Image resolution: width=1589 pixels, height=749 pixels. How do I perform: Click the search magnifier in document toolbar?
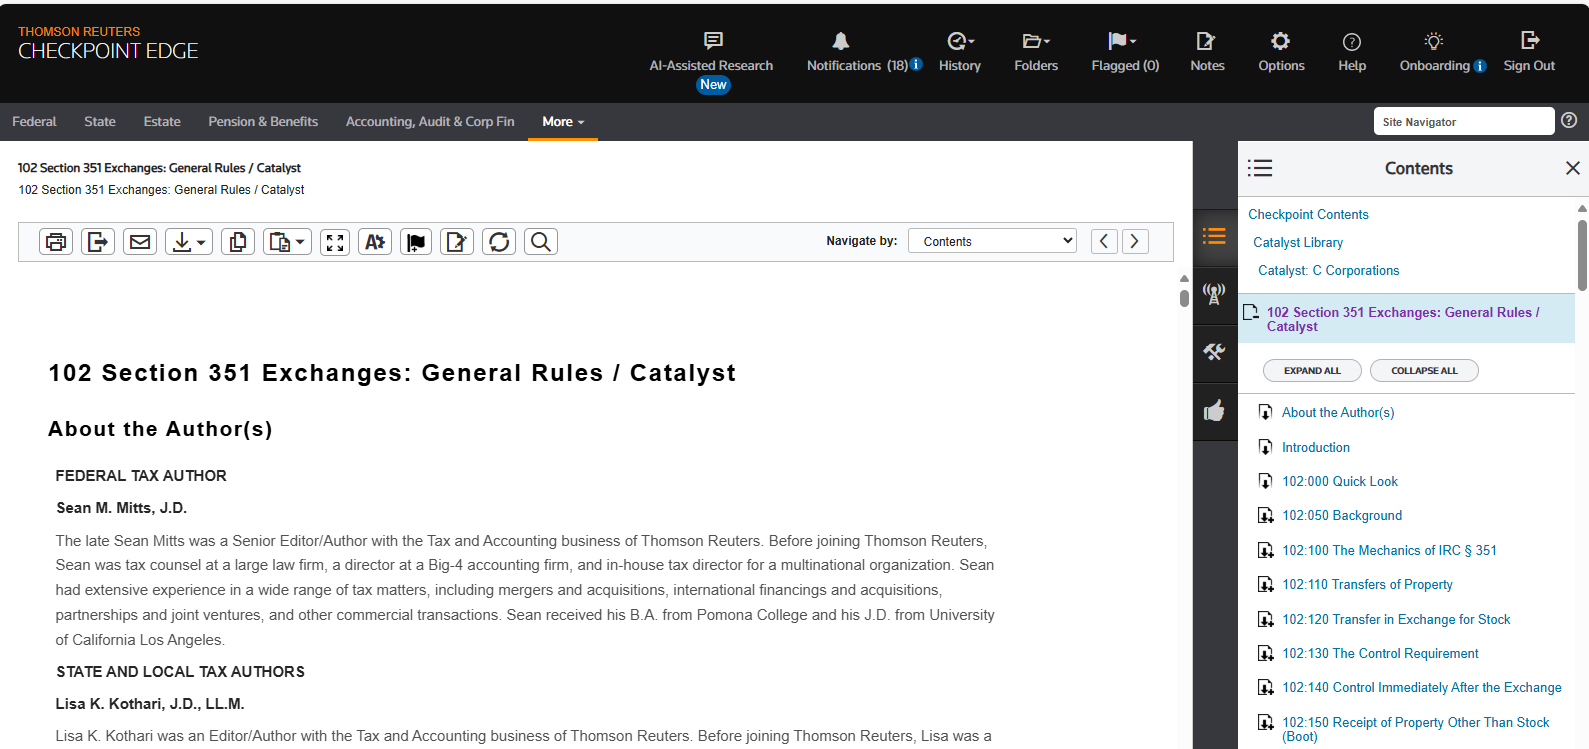click(x=541, y=242)
